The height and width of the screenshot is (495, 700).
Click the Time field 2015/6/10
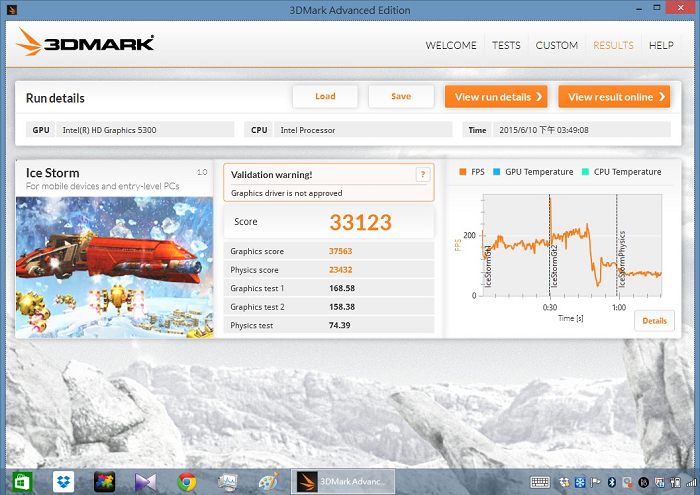click(x=581, y=130)
